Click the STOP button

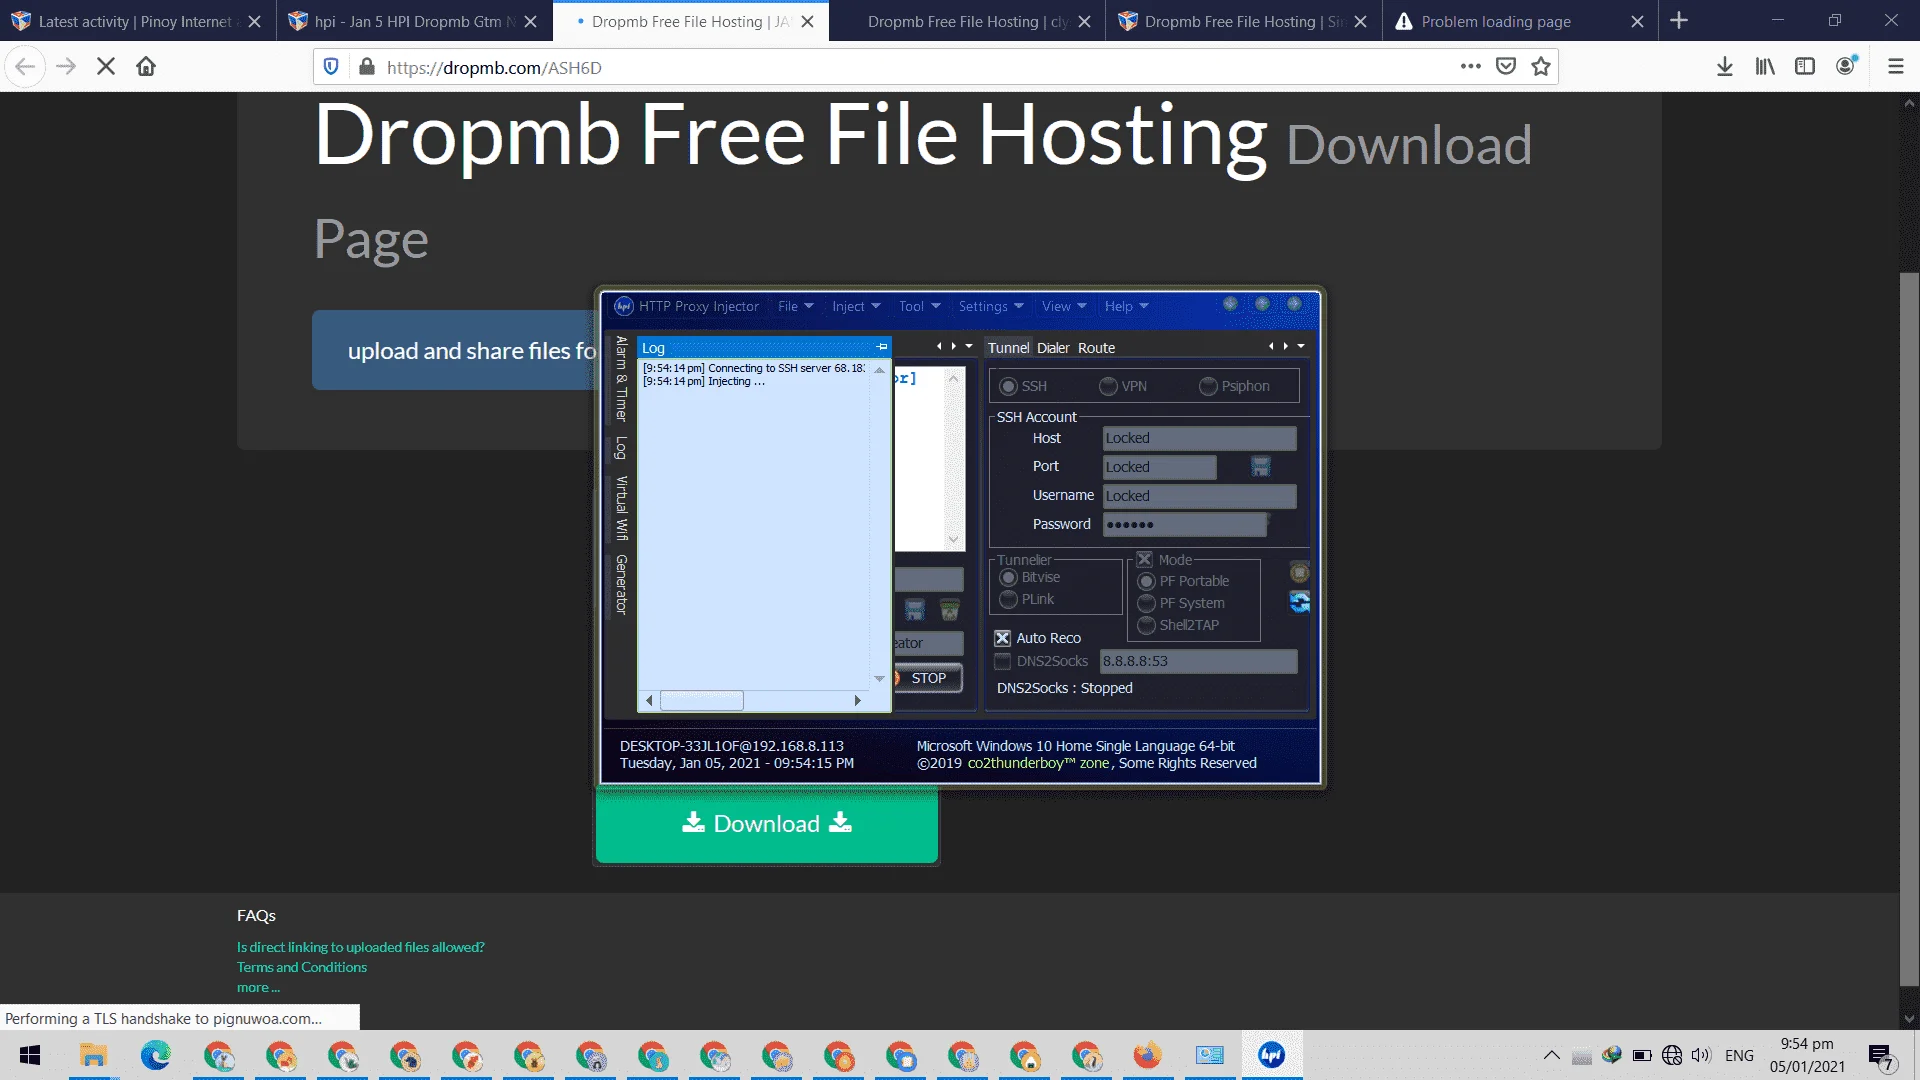click(x=929, y=678)
